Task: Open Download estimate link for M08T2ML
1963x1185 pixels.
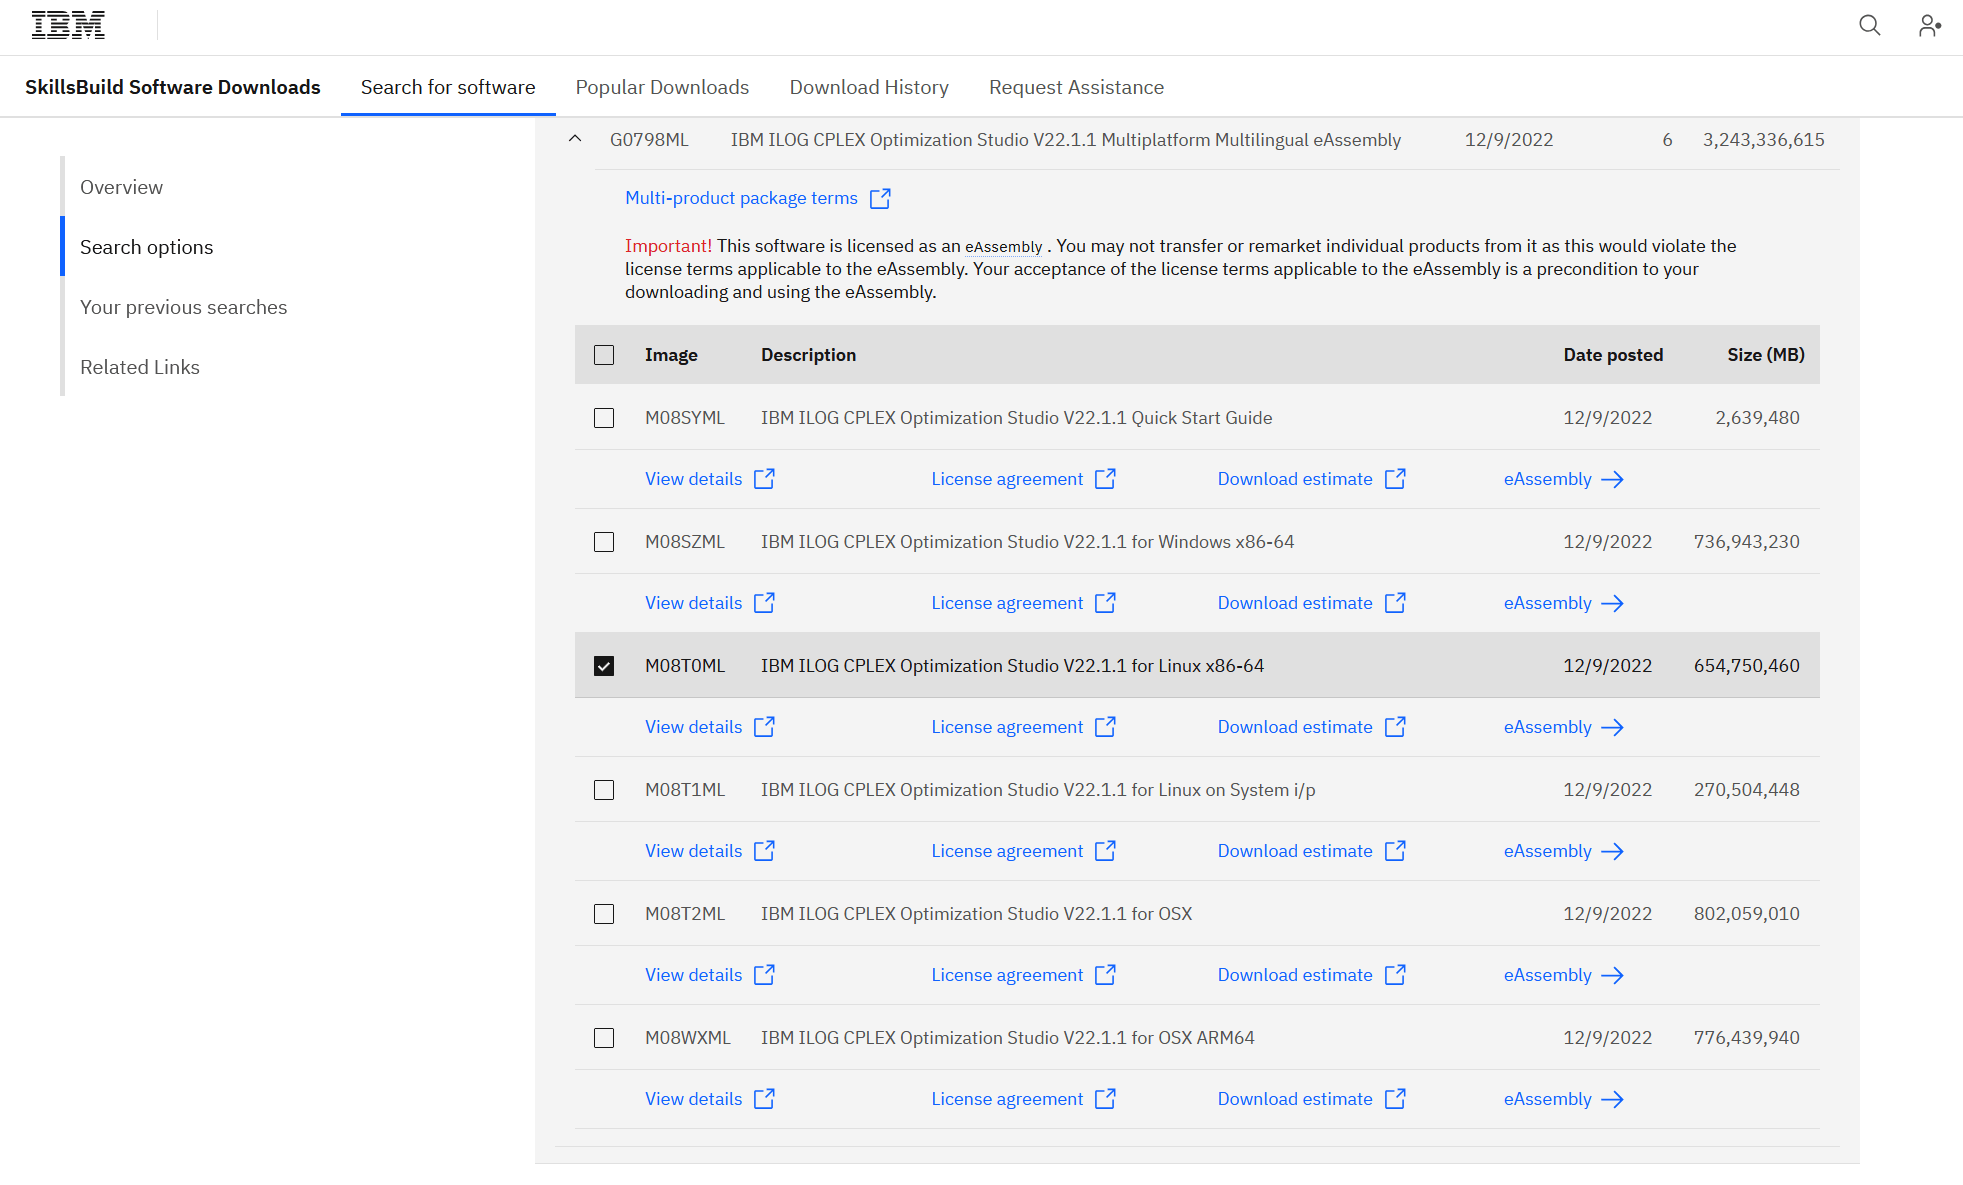Action: click(1295, 975)
